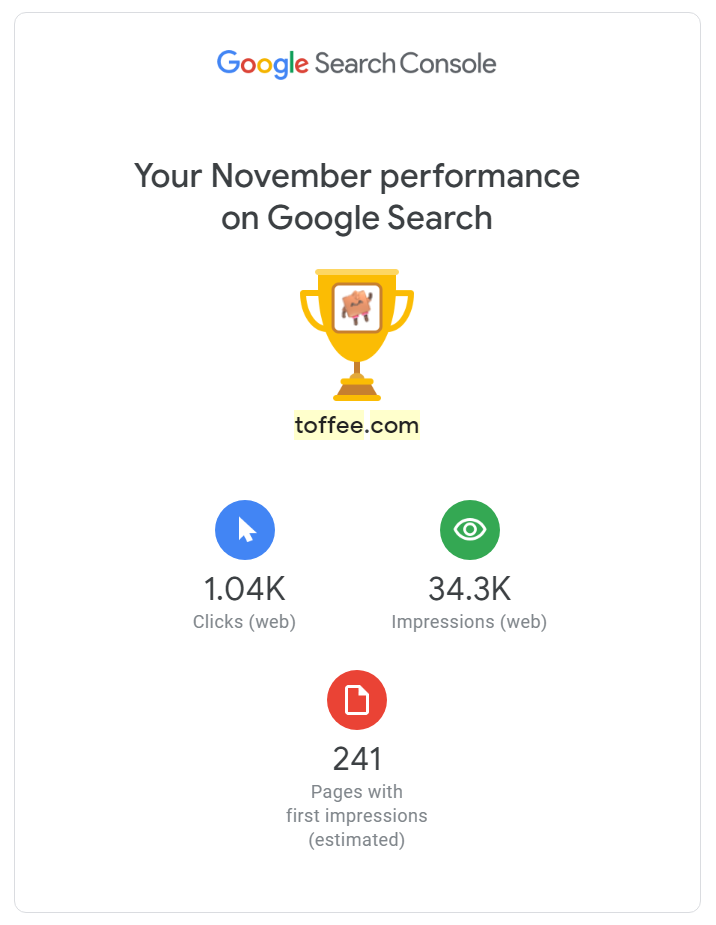Click the red page document icon
The height and width of the screenshot is (925, 716).
357,700
